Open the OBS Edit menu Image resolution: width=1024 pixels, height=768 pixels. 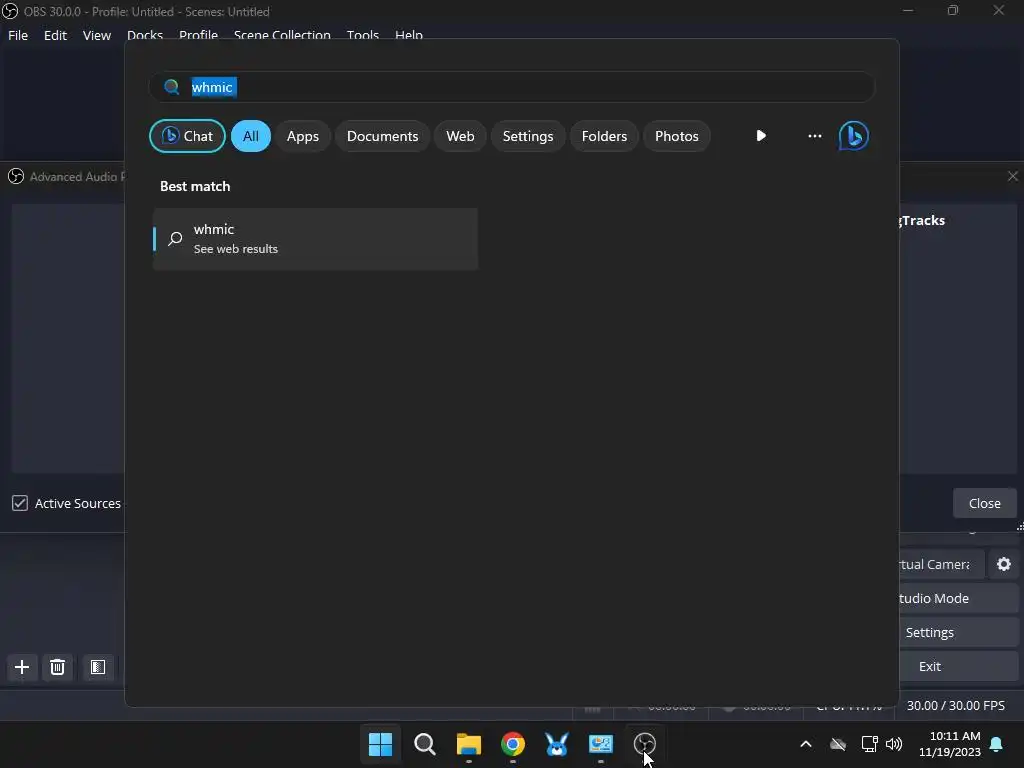pyautogui.click(x=55, y=35)
